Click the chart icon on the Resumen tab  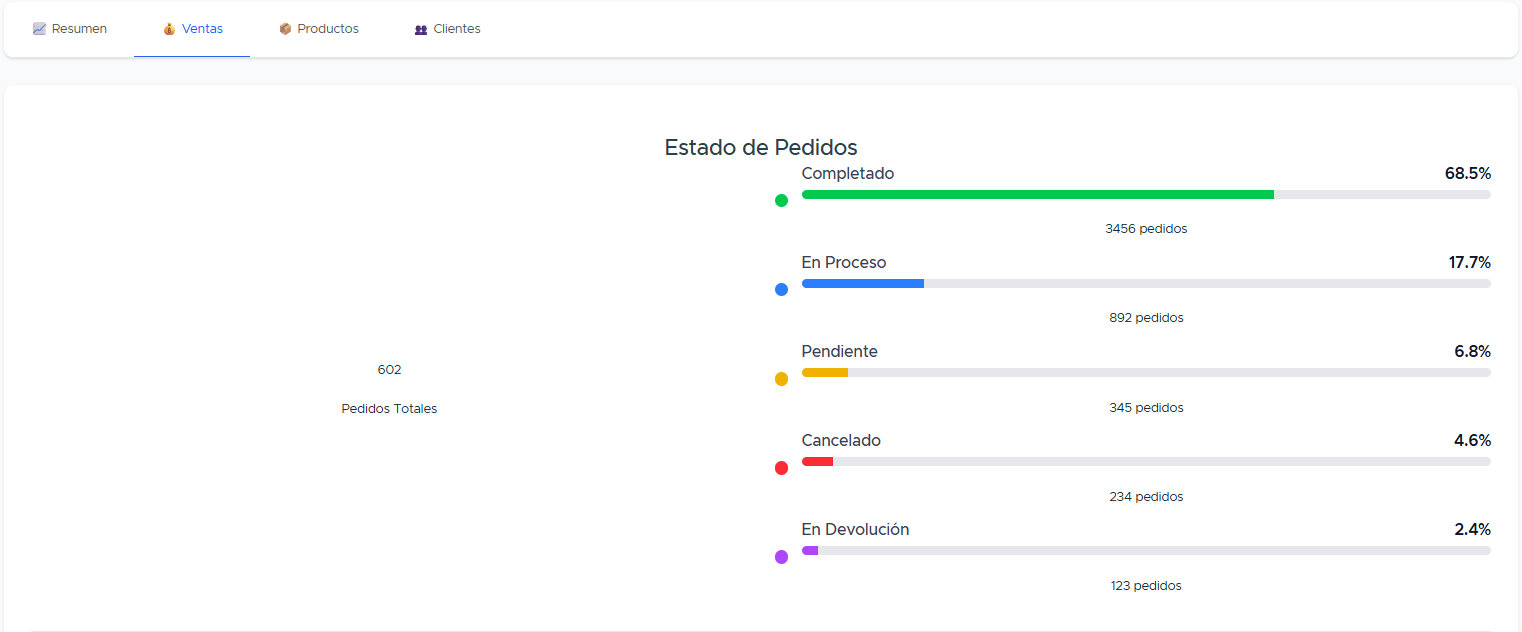40,28
